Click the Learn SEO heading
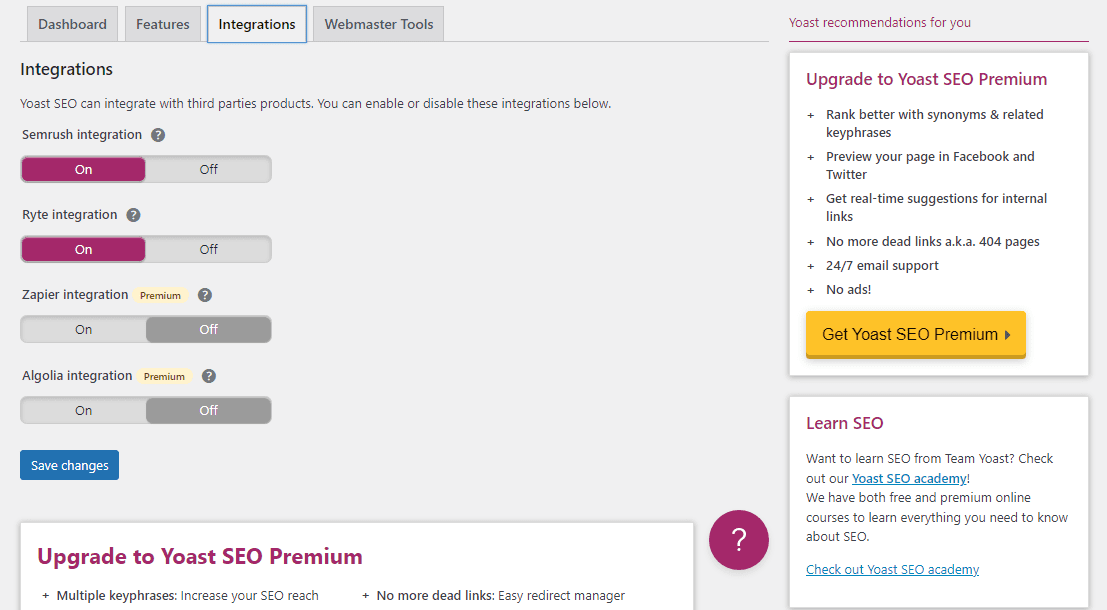This screenshot has width=1107, height=610. point(844,424)
